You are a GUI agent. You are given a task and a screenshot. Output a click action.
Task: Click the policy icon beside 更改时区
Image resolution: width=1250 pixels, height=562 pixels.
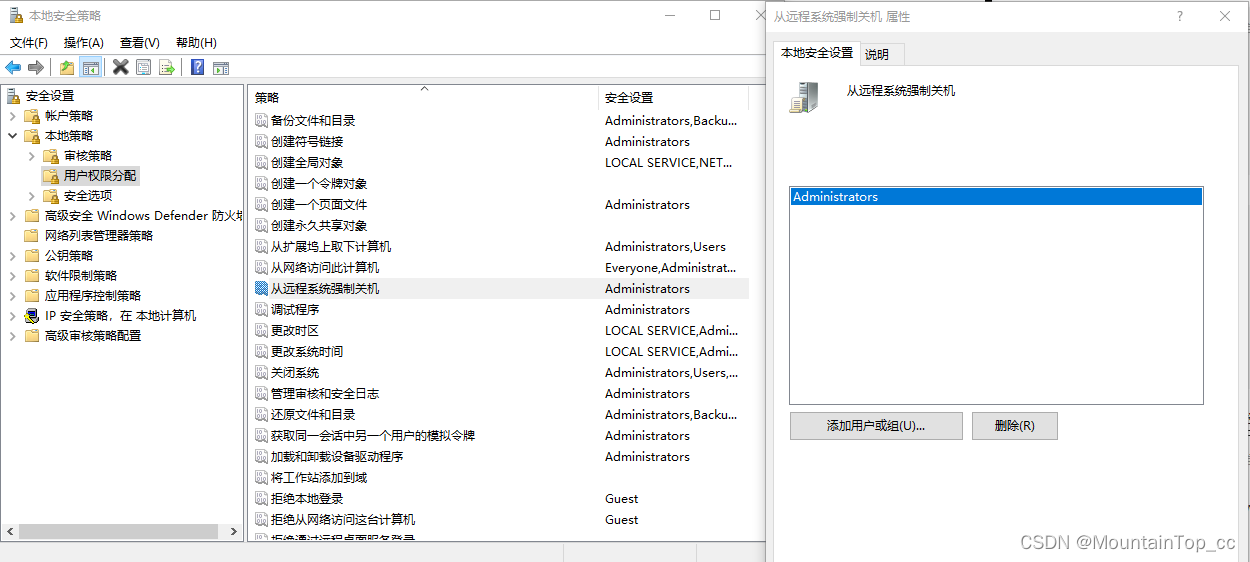pyautogui.click(x=262, y=331)
